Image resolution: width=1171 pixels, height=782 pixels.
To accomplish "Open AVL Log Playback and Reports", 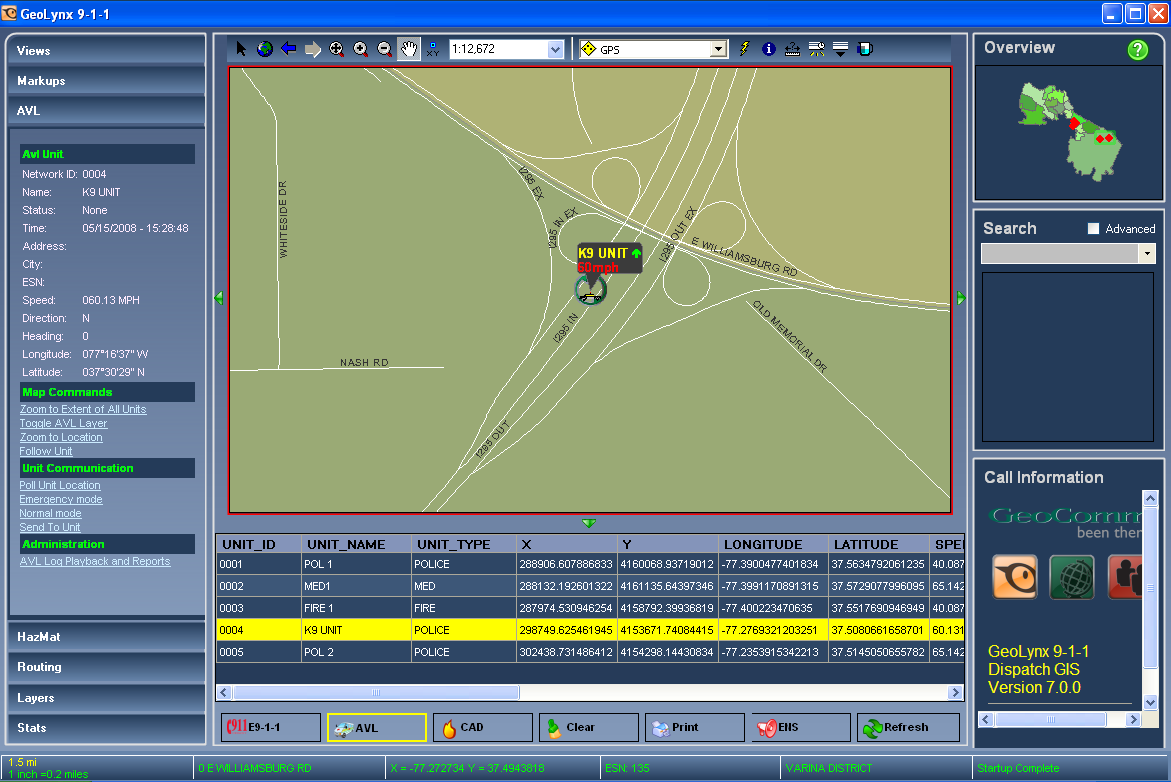I will (x=95, y=561).
